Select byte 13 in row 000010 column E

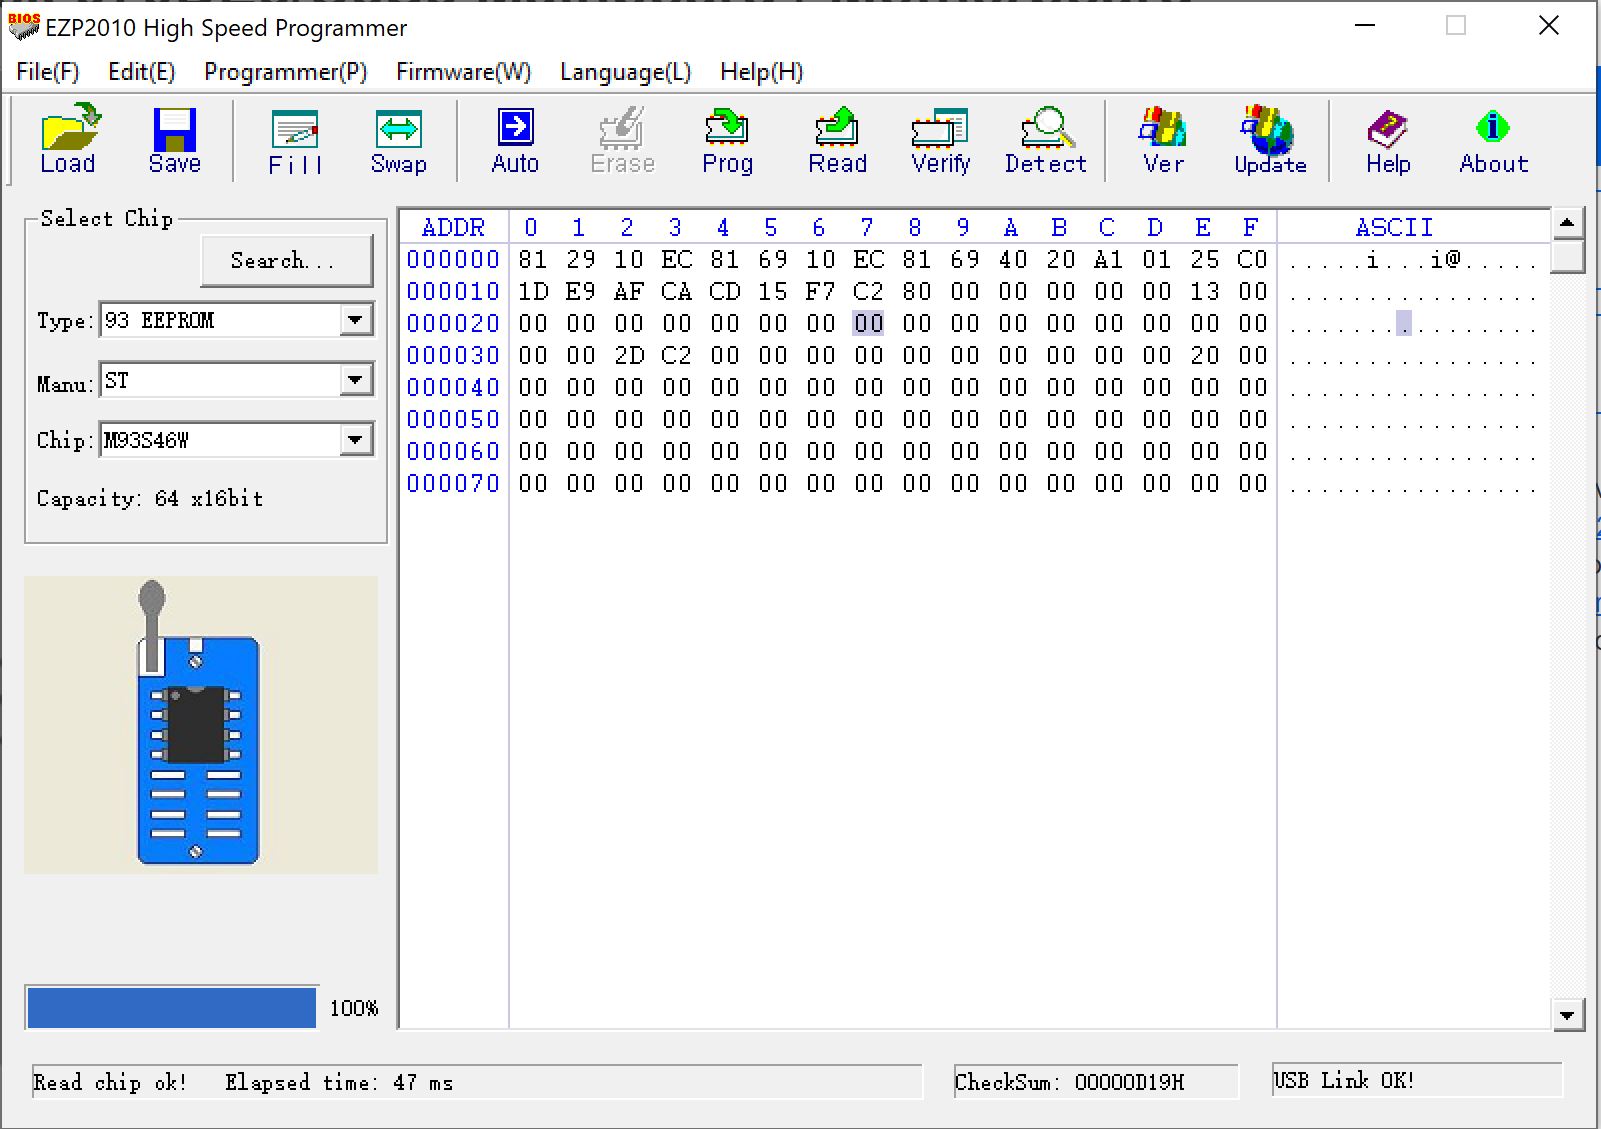coord(1204,291)
